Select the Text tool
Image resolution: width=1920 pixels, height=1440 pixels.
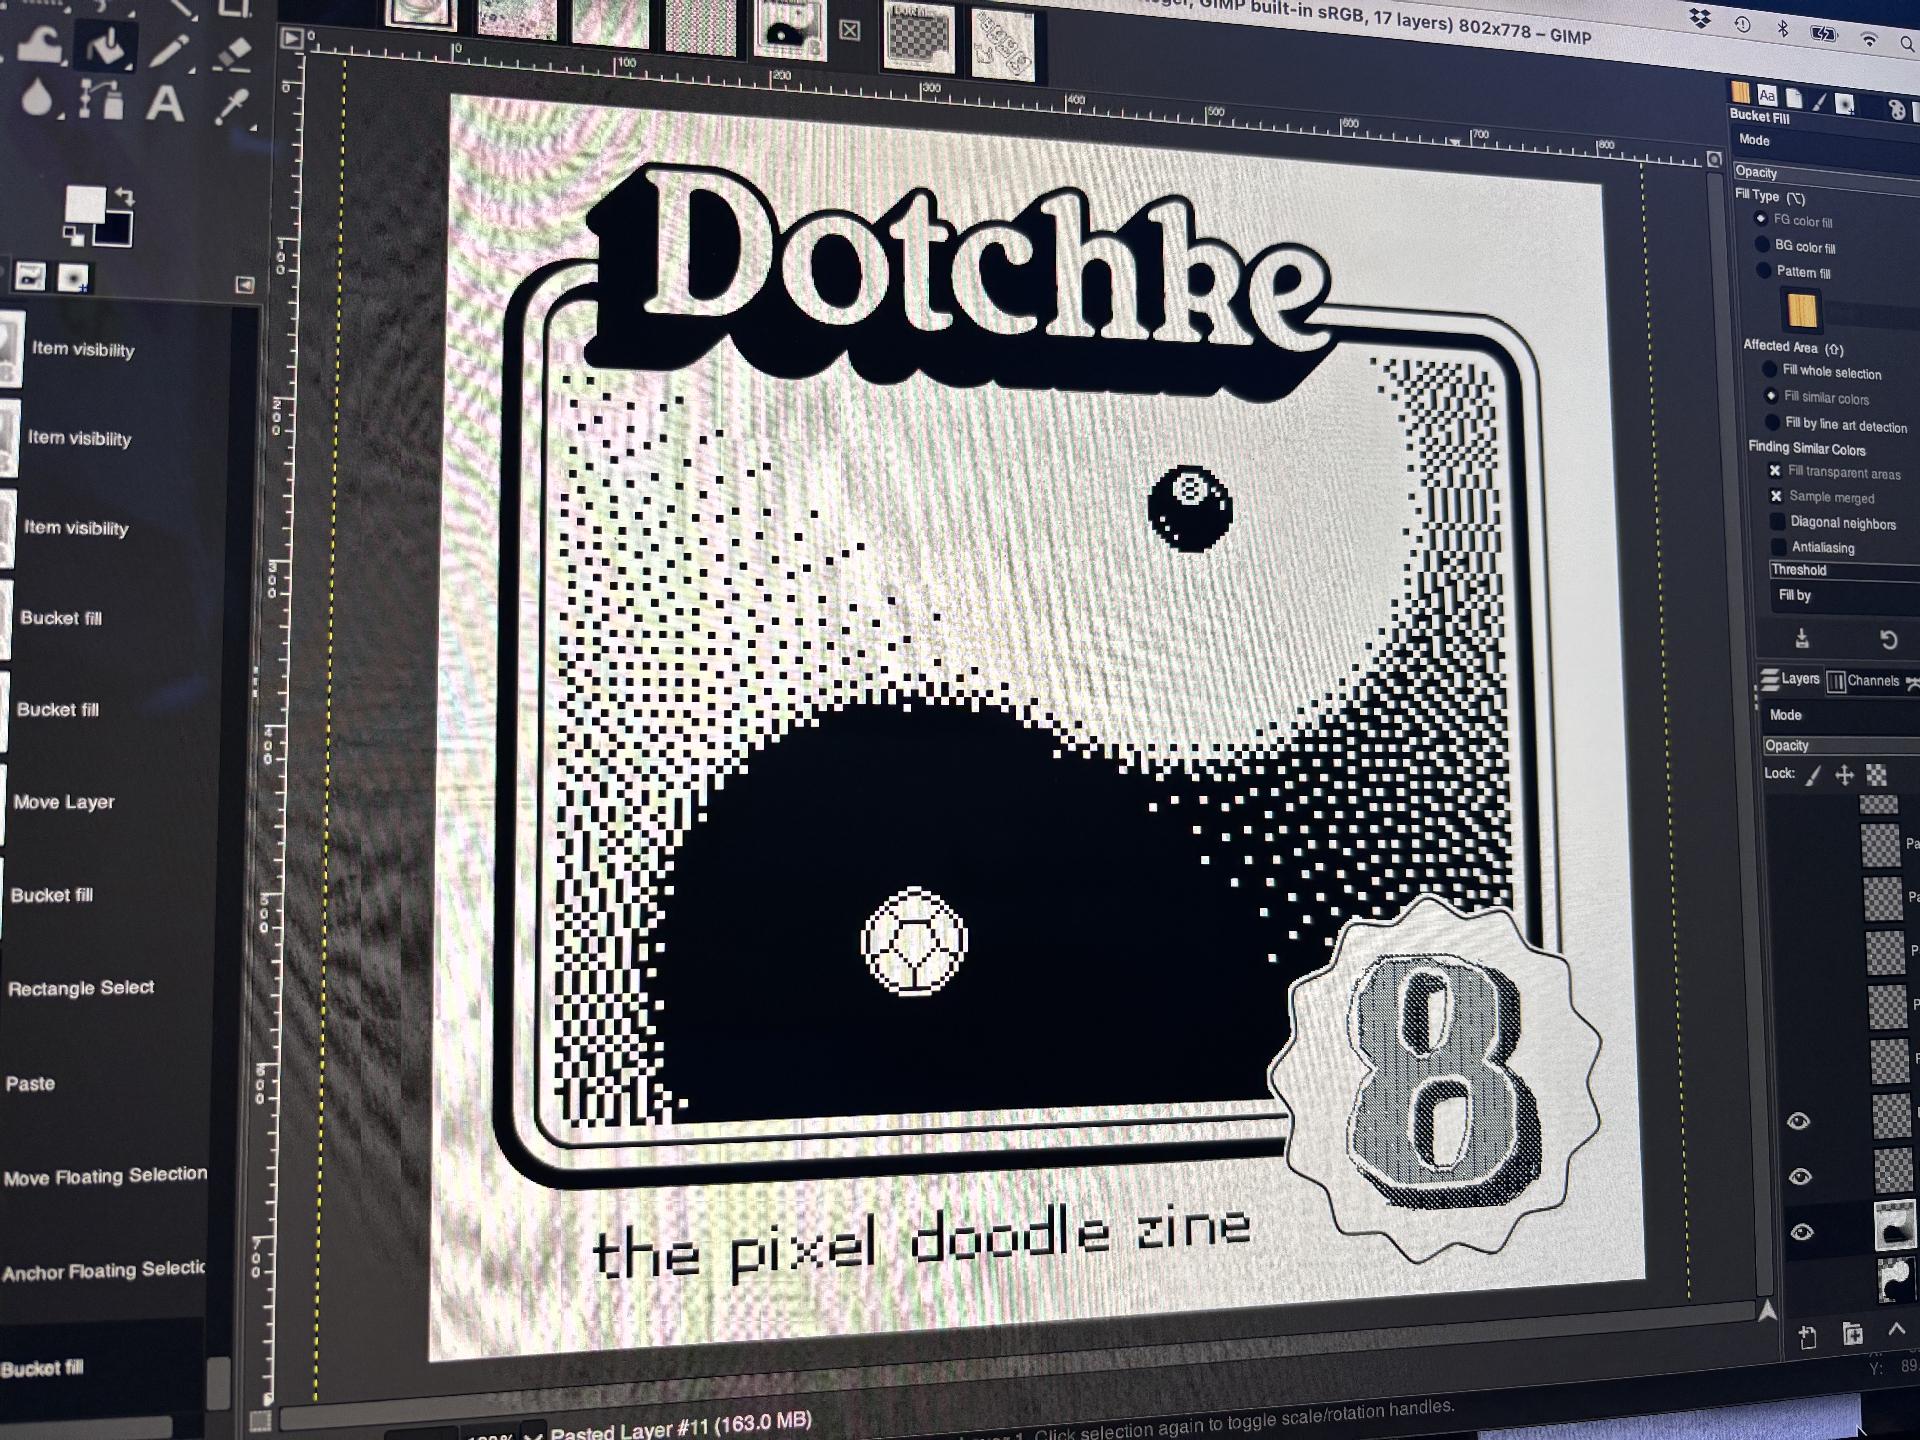pyautogui.click(x=166, y=104)
